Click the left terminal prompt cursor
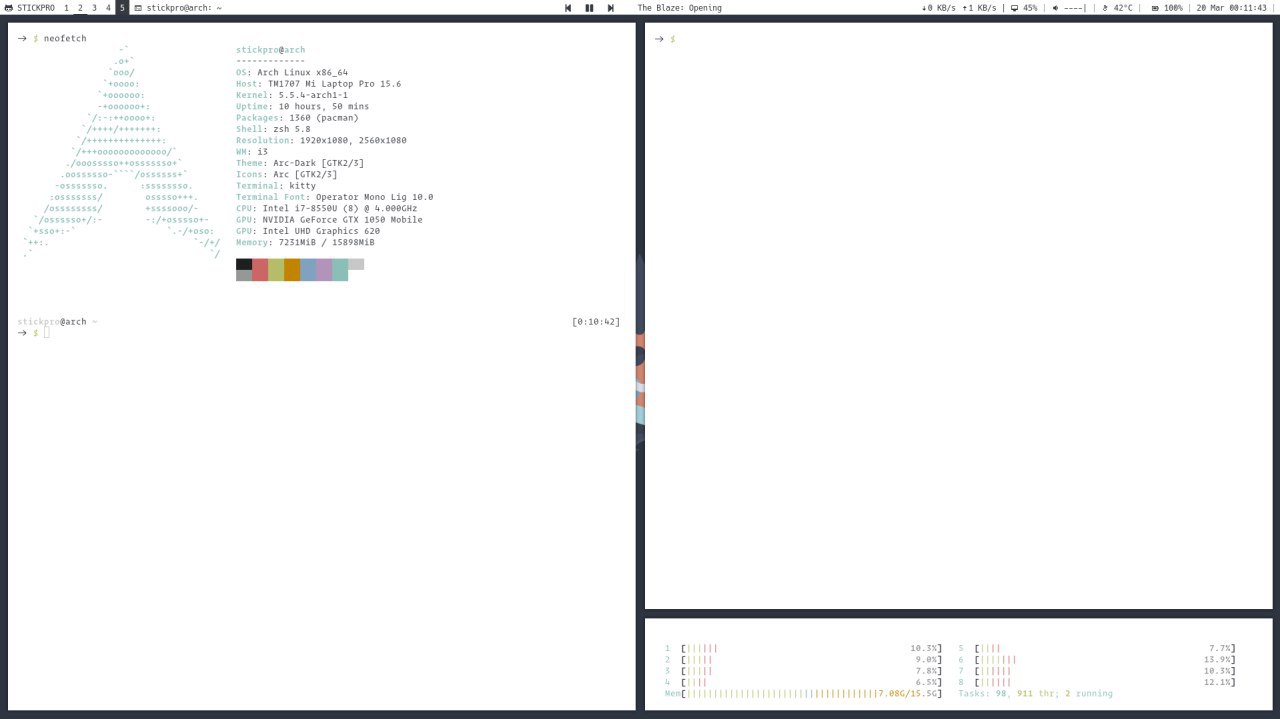 (x=46, y=332)
